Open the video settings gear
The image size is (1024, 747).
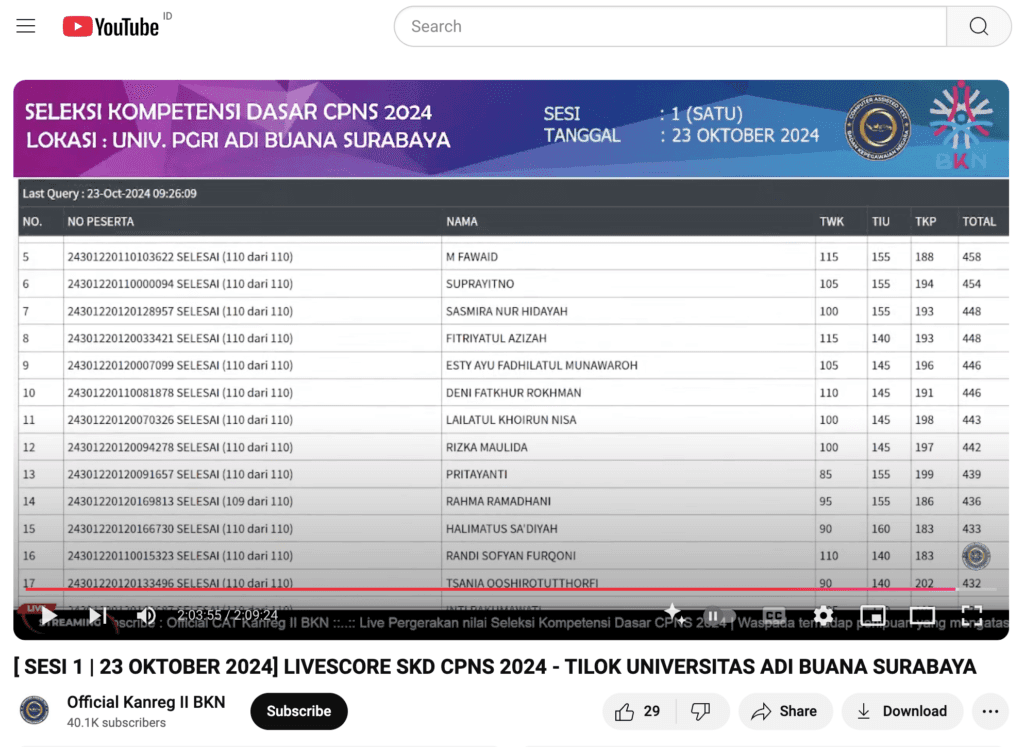823,615
